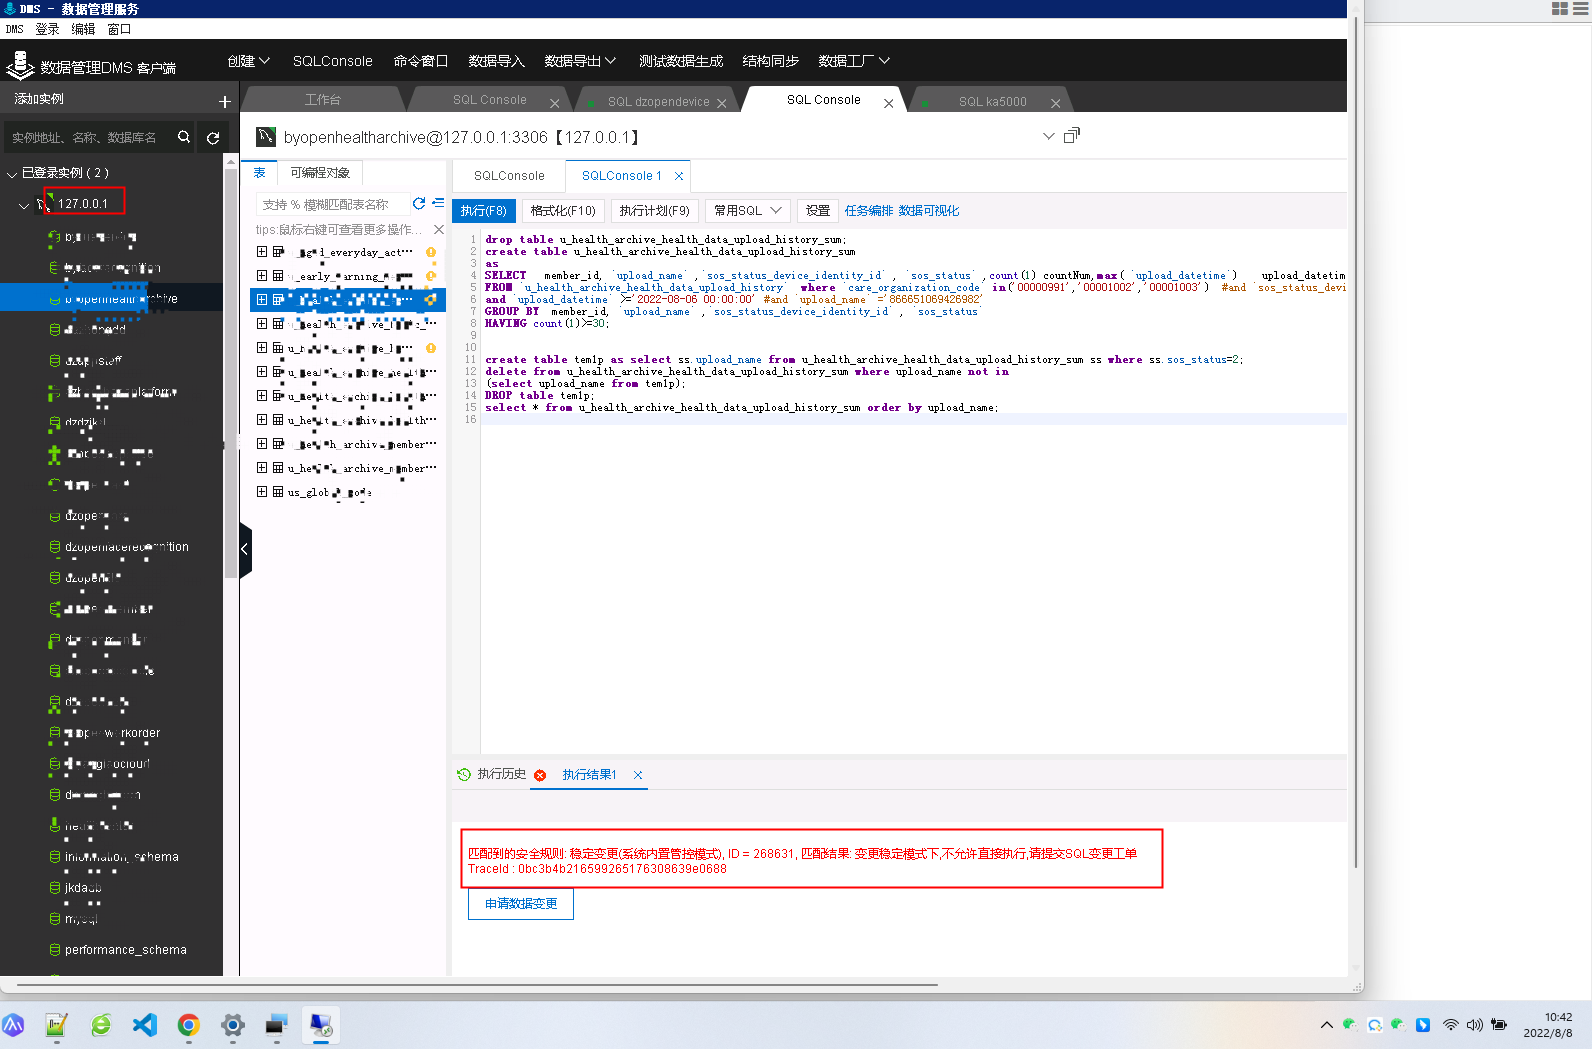The width and height of the screenshot is (1592, 1049).
Task: Click the information_schema database icon
Action: pos(55,856)
